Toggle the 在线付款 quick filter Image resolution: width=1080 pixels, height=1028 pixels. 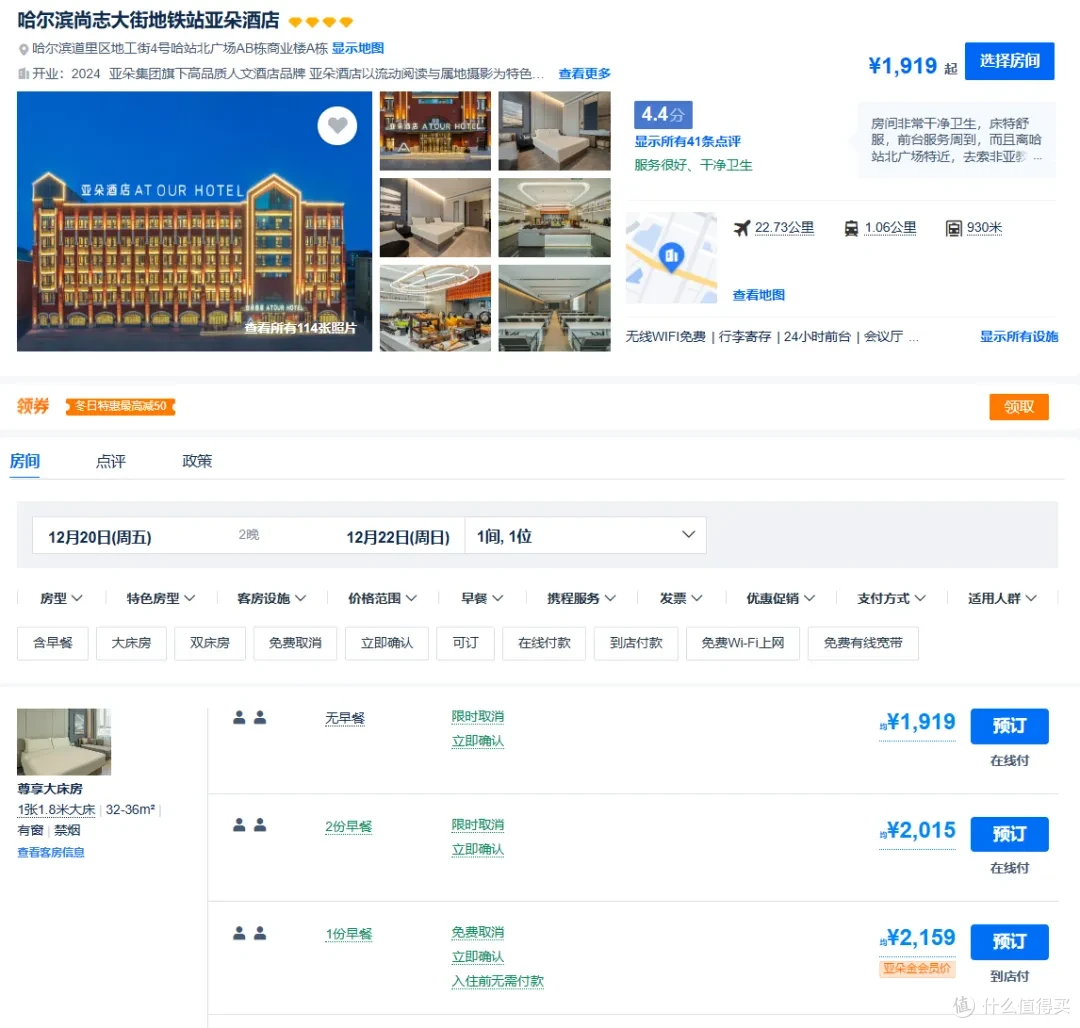(543, 643)
